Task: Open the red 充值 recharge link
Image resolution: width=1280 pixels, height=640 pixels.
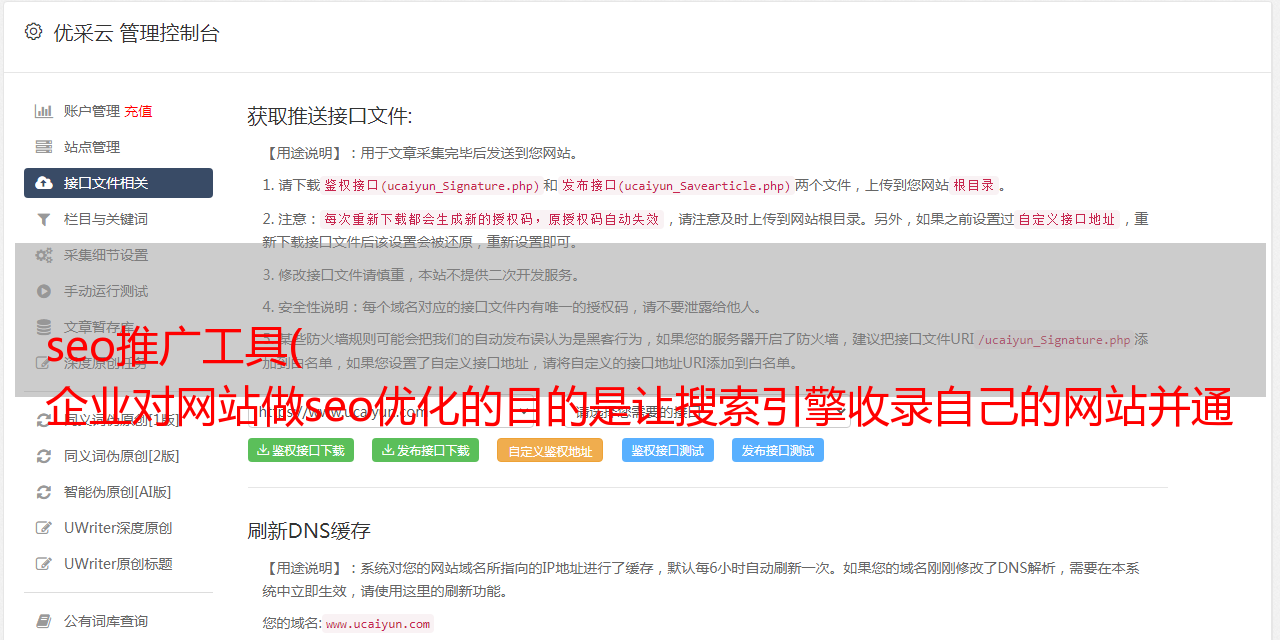Action: 138,111
